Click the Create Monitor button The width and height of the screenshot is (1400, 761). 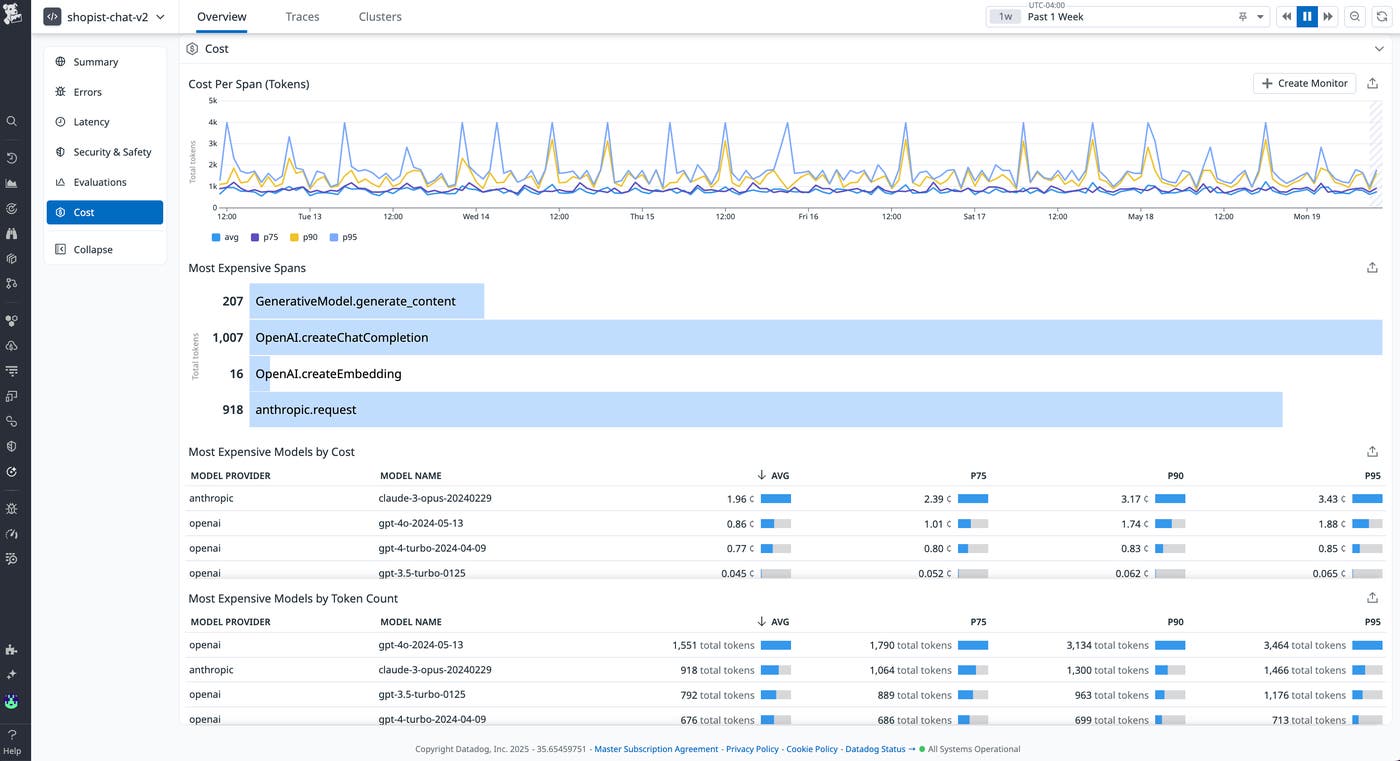point(1304,84)
